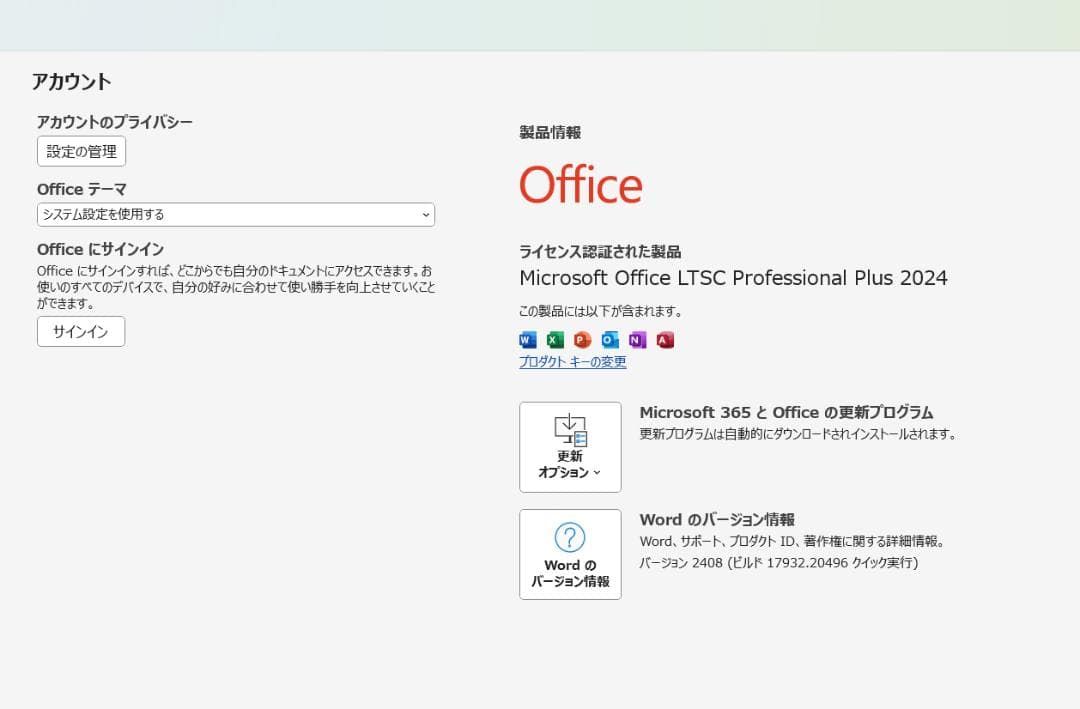This screenshot has height=709, width=1080.
Task: Click the Word のバージョン情報 heading text
Action: click(720, 519)
